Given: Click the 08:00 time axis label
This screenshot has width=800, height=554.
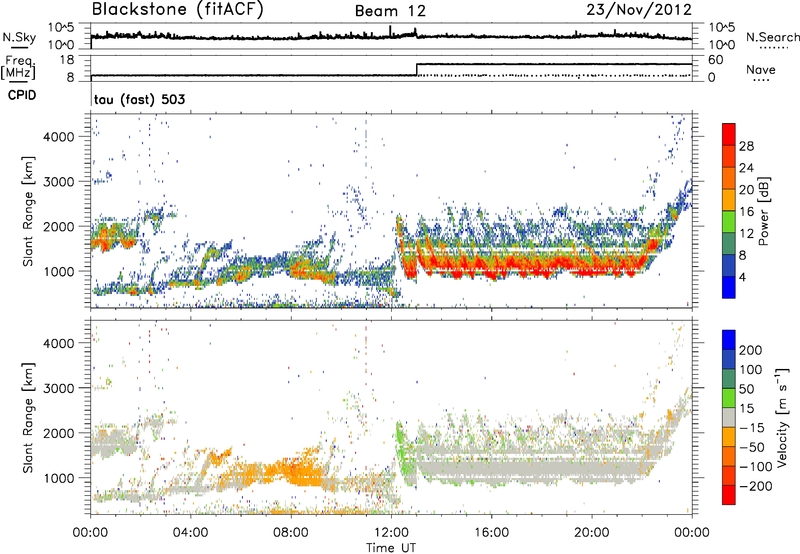Looking at the screenshot, I should coord(291,532).
